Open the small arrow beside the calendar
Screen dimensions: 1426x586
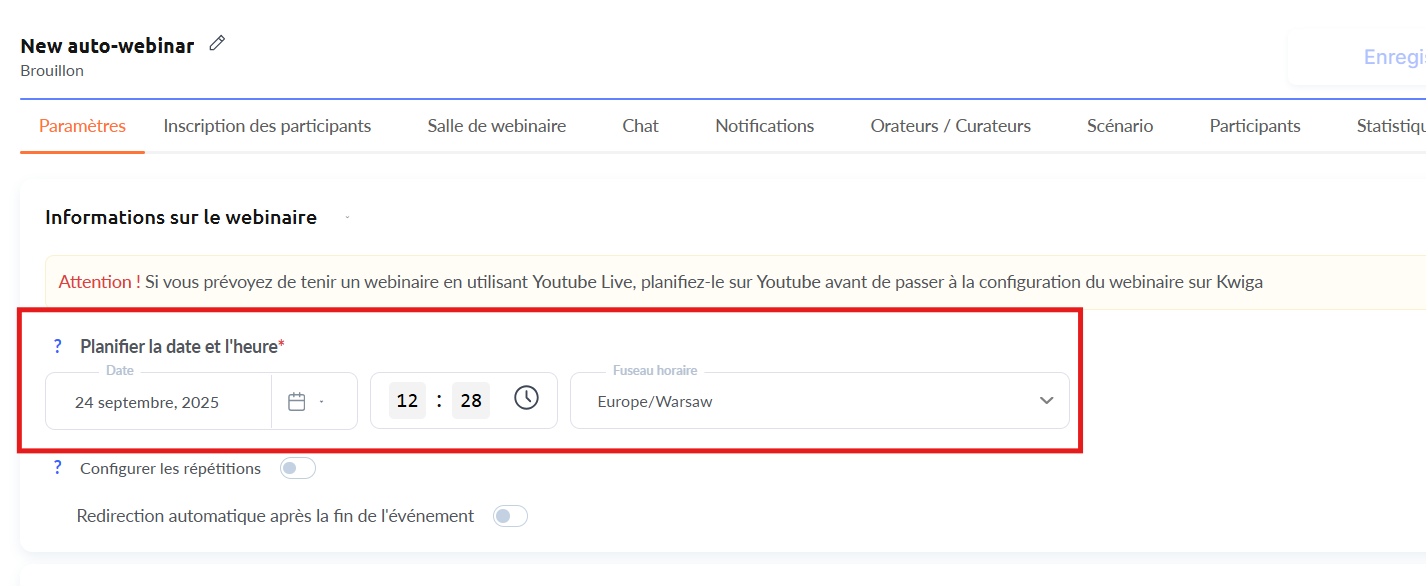tap(321, 402)
